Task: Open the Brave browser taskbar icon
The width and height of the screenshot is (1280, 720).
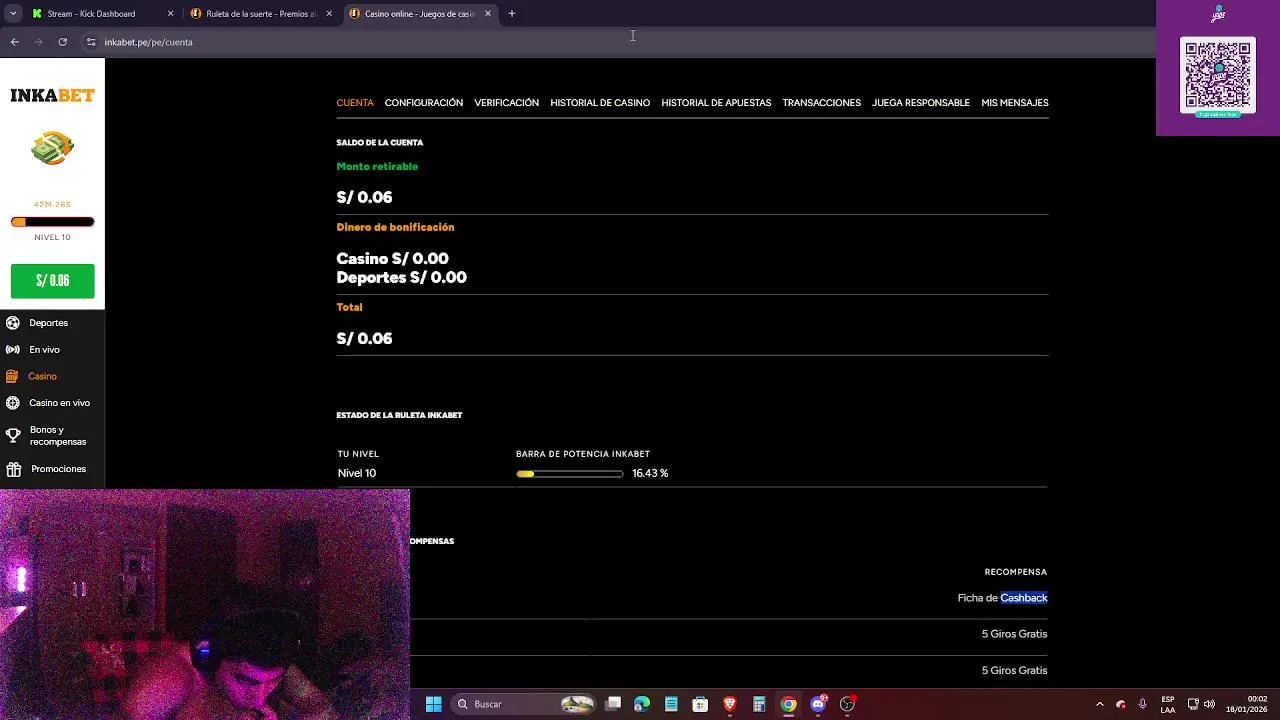Action: click(730, 704)
